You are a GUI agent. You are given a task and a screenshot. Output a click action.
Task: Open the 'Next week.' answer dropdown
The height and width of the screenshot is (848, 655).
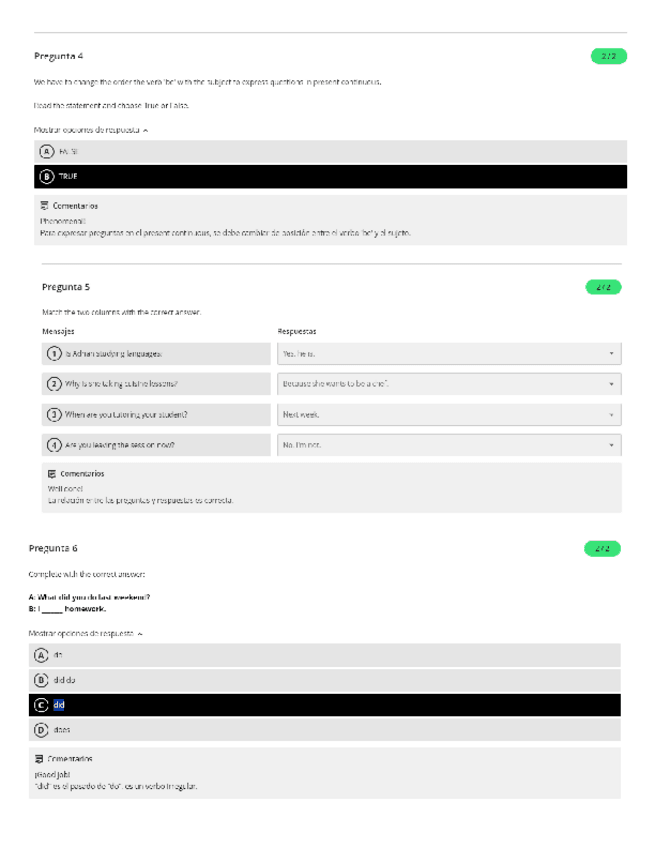(x=448, y=414)
